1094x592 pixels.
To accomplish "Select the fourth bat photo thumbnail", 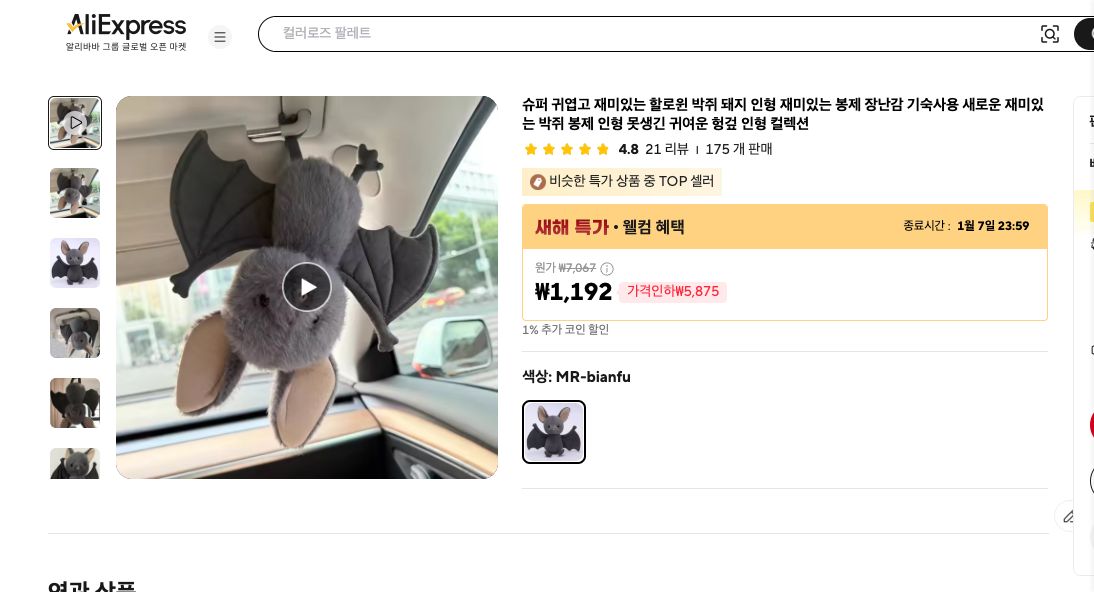I will (75, 333).
